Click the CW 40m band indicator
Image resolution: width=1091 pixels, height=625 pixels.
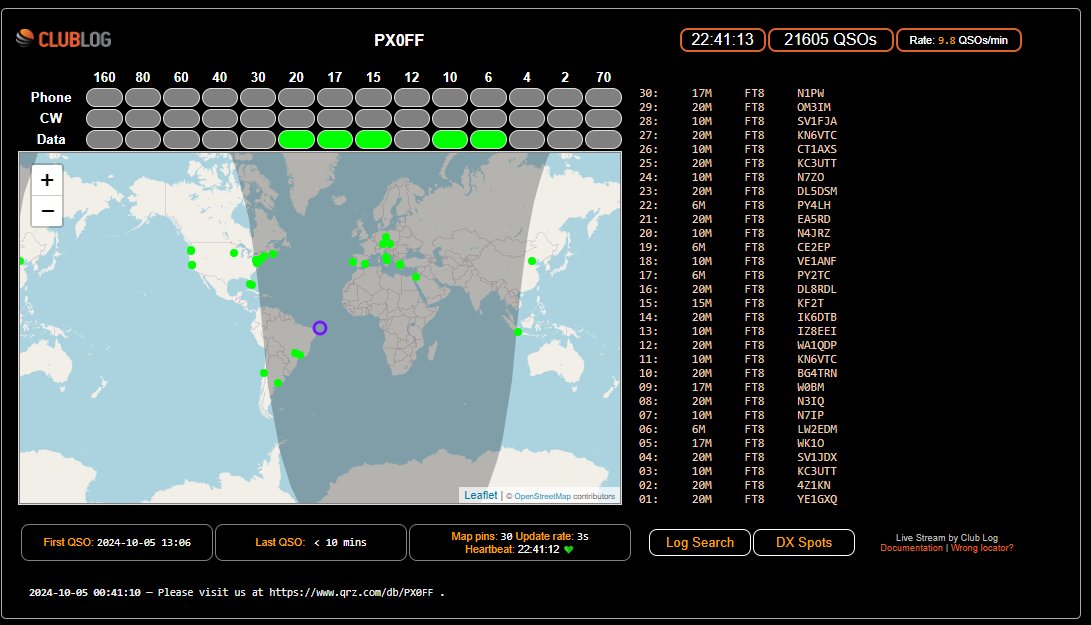pyautogui.click(x=220, y=118)
